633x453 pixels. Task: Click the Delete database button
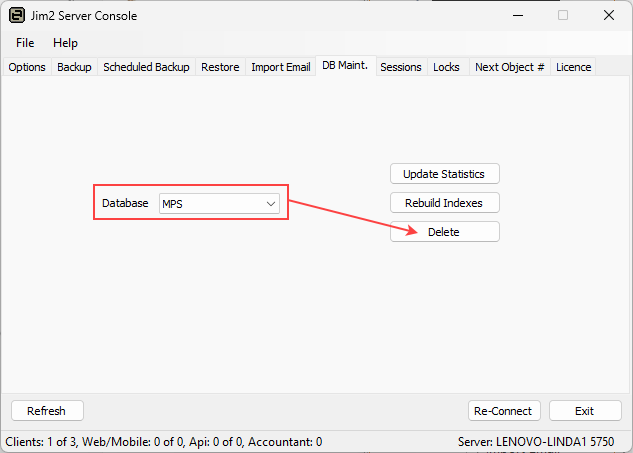coord(444,232)
